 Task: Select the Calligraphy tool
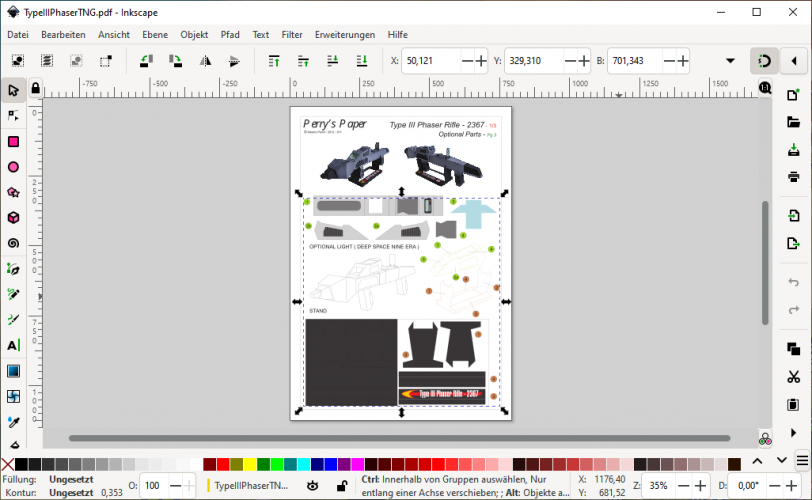pos(13,320)
